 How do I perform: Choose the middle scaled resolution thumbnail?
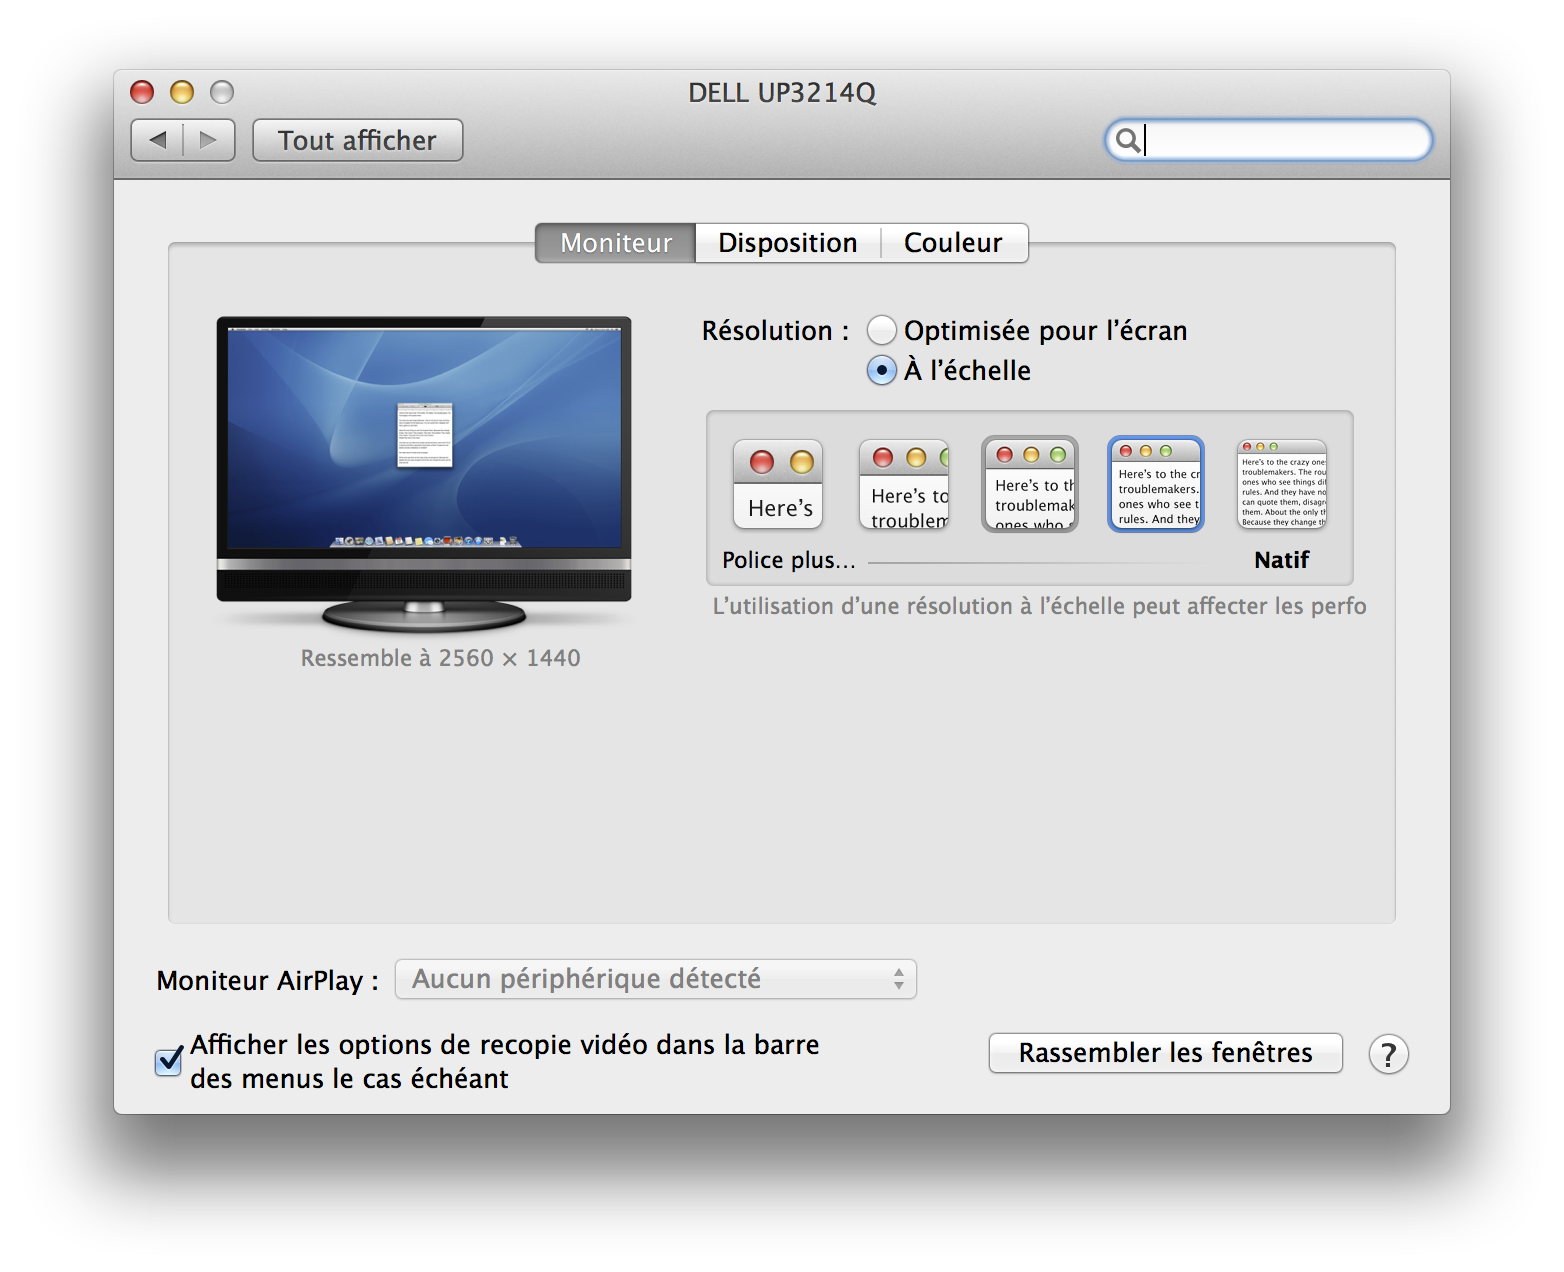coord(1030,484)
